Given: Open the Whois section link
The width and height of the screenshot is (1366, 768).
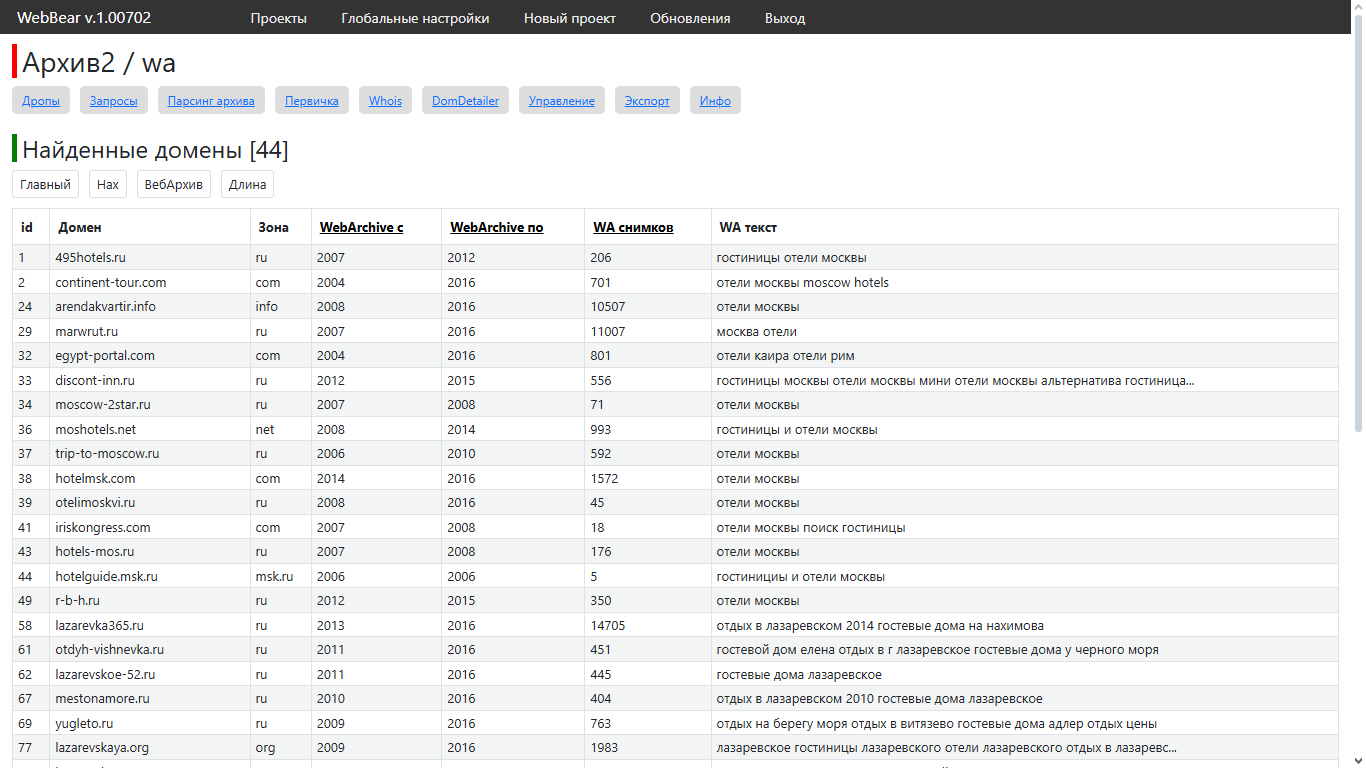Looking at the screenshot, I should pos(385,100).
